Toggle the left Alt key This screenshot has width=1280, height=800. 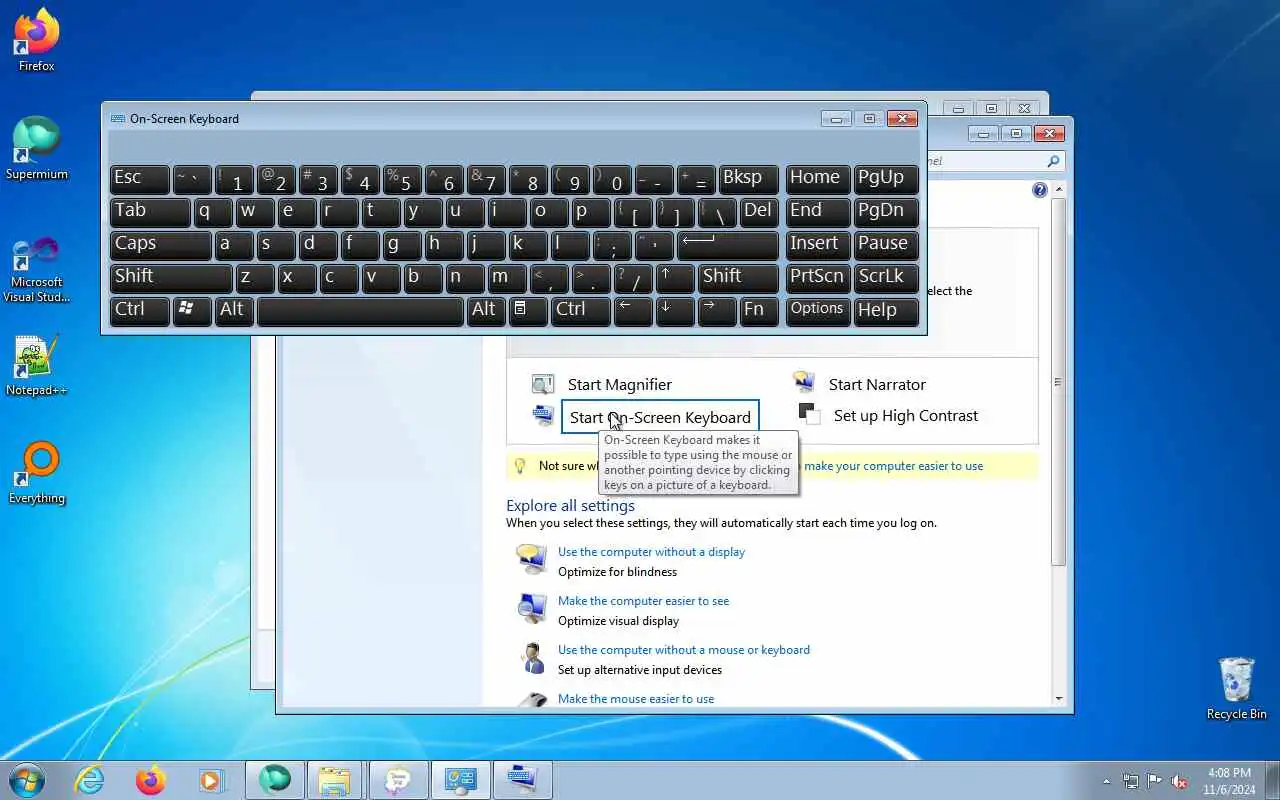pyautogui.click(x=233, y=310)
